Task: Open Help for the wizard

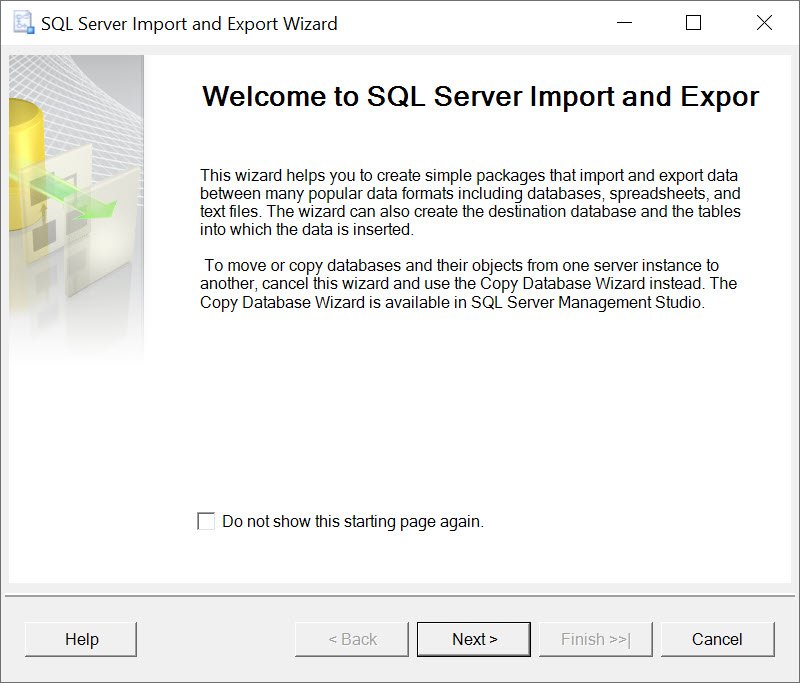Action: 81,639
